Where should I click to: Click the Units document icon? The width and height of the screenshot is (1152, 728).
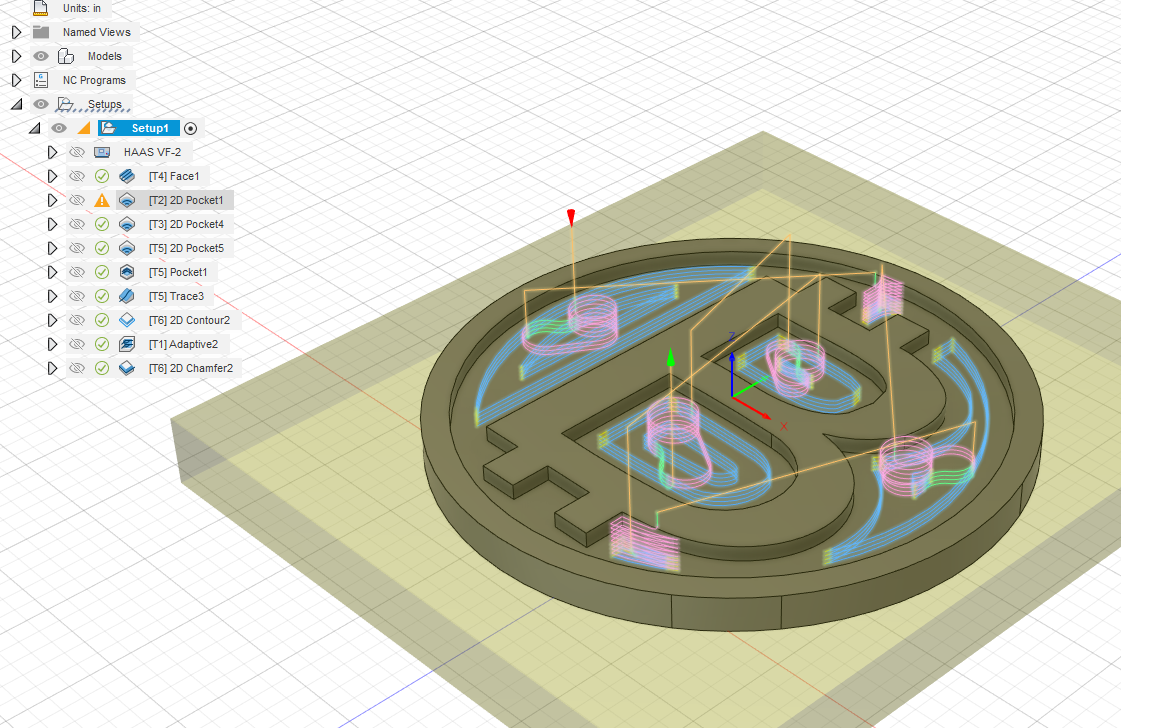(x=41, y=8)
